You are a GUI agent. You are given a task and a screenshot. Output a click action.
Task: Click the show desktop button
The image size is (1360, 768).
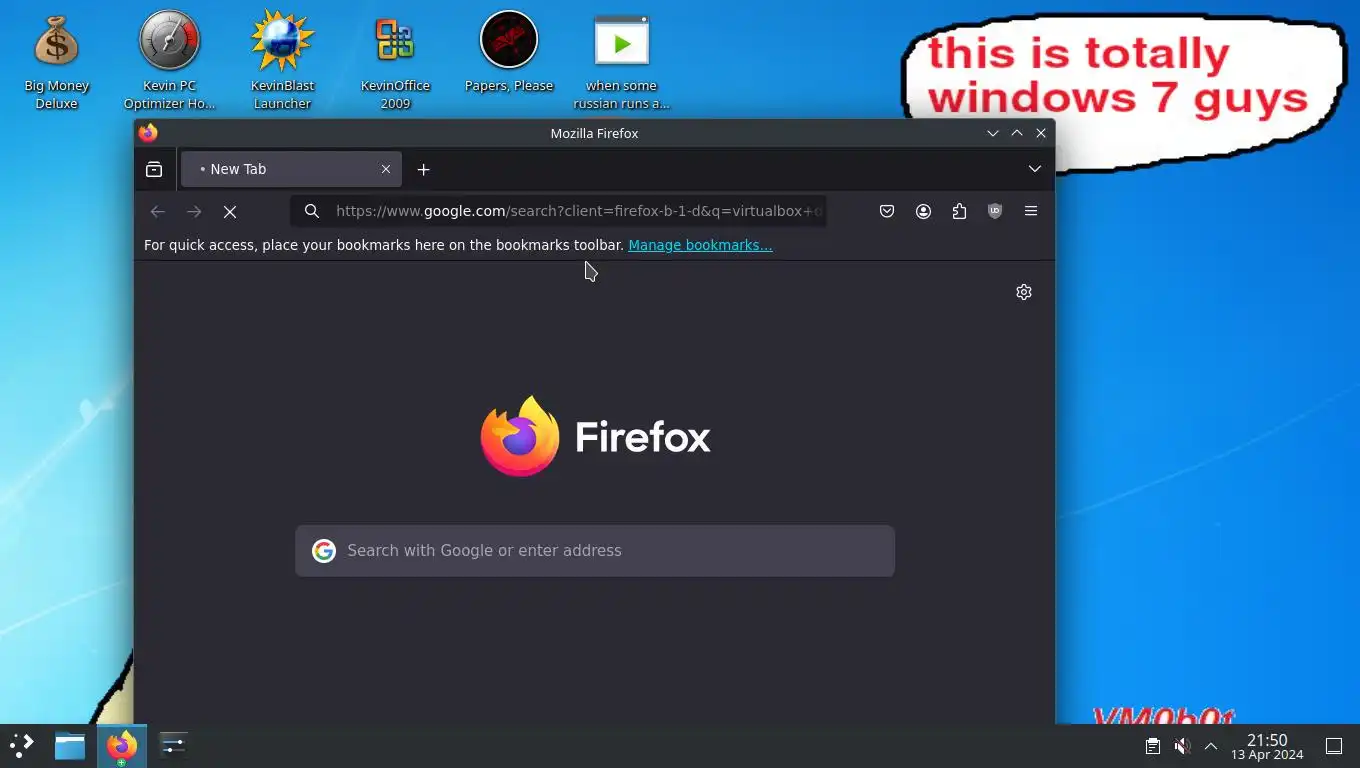pos(1334,746)
